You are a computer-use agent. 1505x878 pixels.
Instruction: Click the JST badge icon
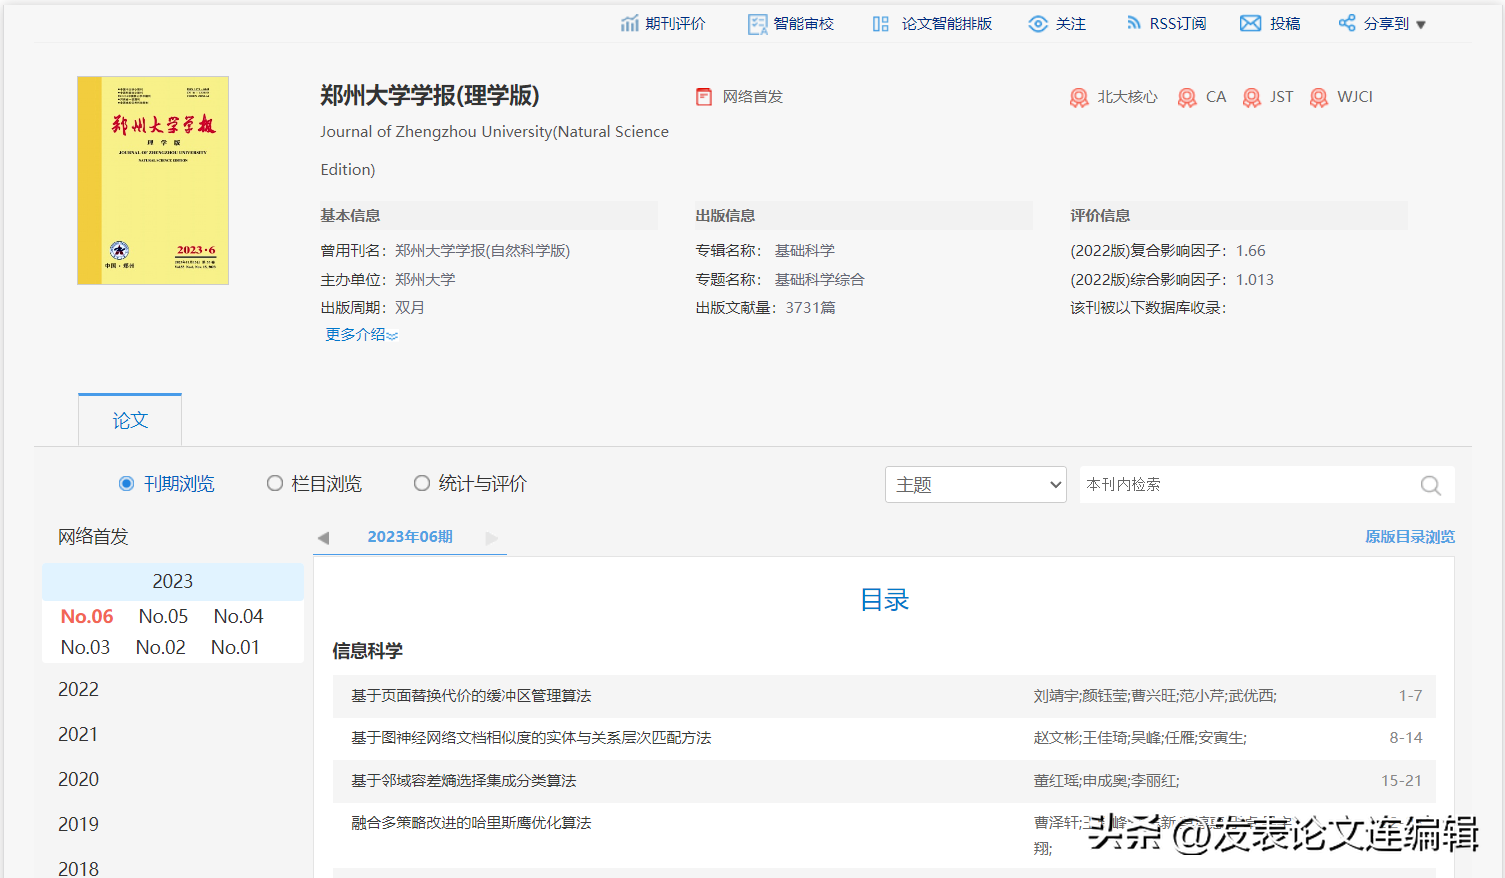(1251, 97)
